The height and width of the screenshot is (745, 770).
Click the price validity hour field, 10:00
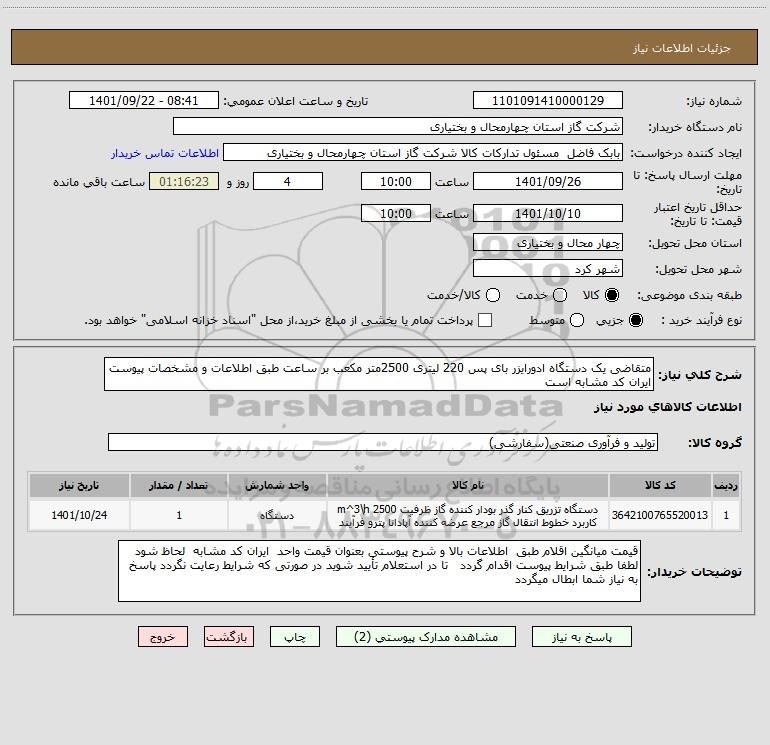(x=396, y=214)
